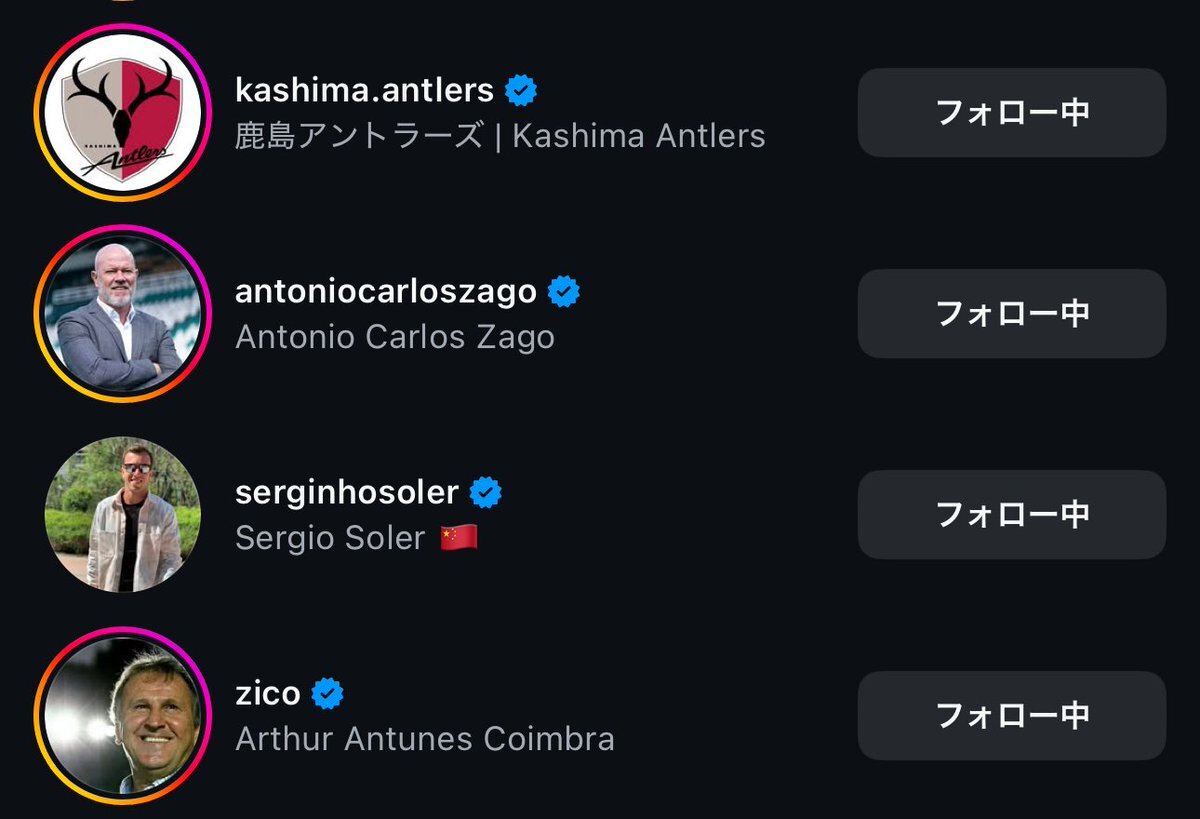Image resolution: width=1200 pixels, height=819 pixels.
Task: Click verified badge next to zico
Action: pyautogui.click(x=327, y=693)
